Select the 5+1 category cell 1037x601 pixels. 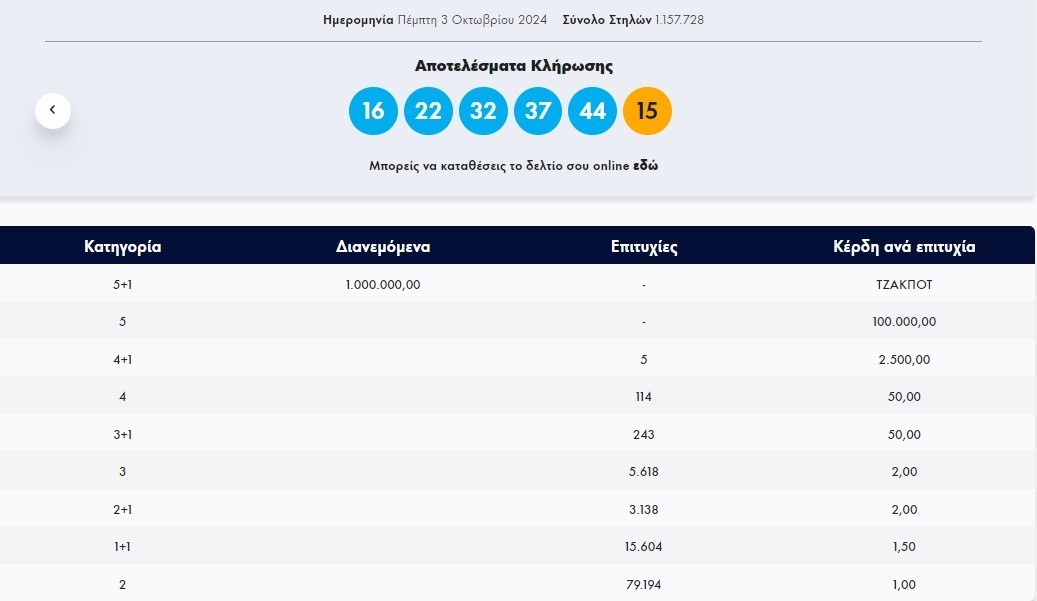(123, 284)
